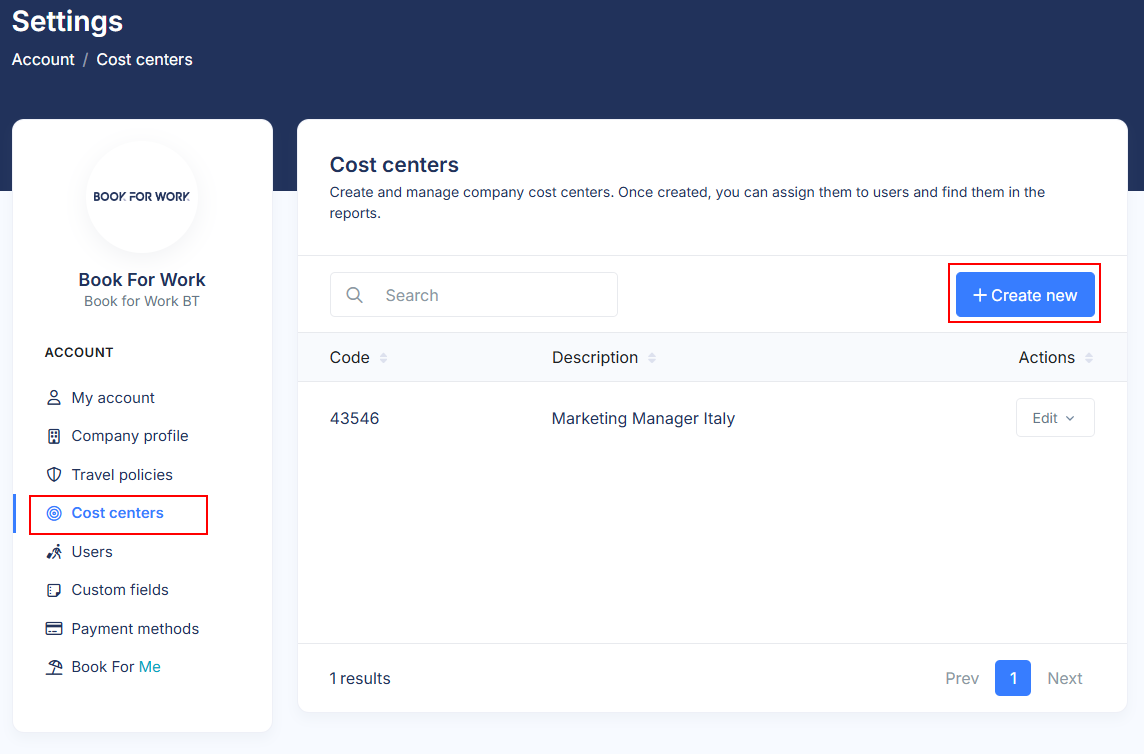Click the 1 results count text
Viewport: 1144px width, 754px height.
click(x=360, y=678)
